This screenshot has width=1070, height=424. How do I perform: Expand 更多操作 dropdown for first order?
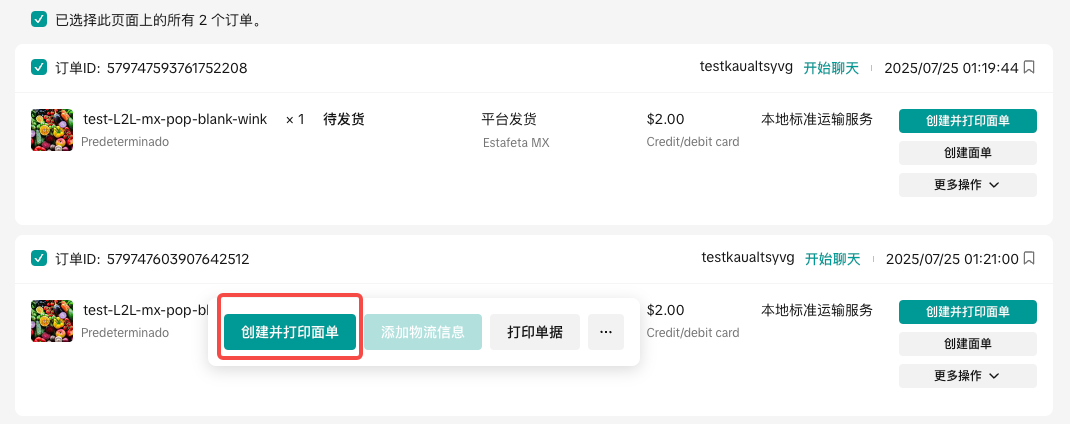click(967, 185)
